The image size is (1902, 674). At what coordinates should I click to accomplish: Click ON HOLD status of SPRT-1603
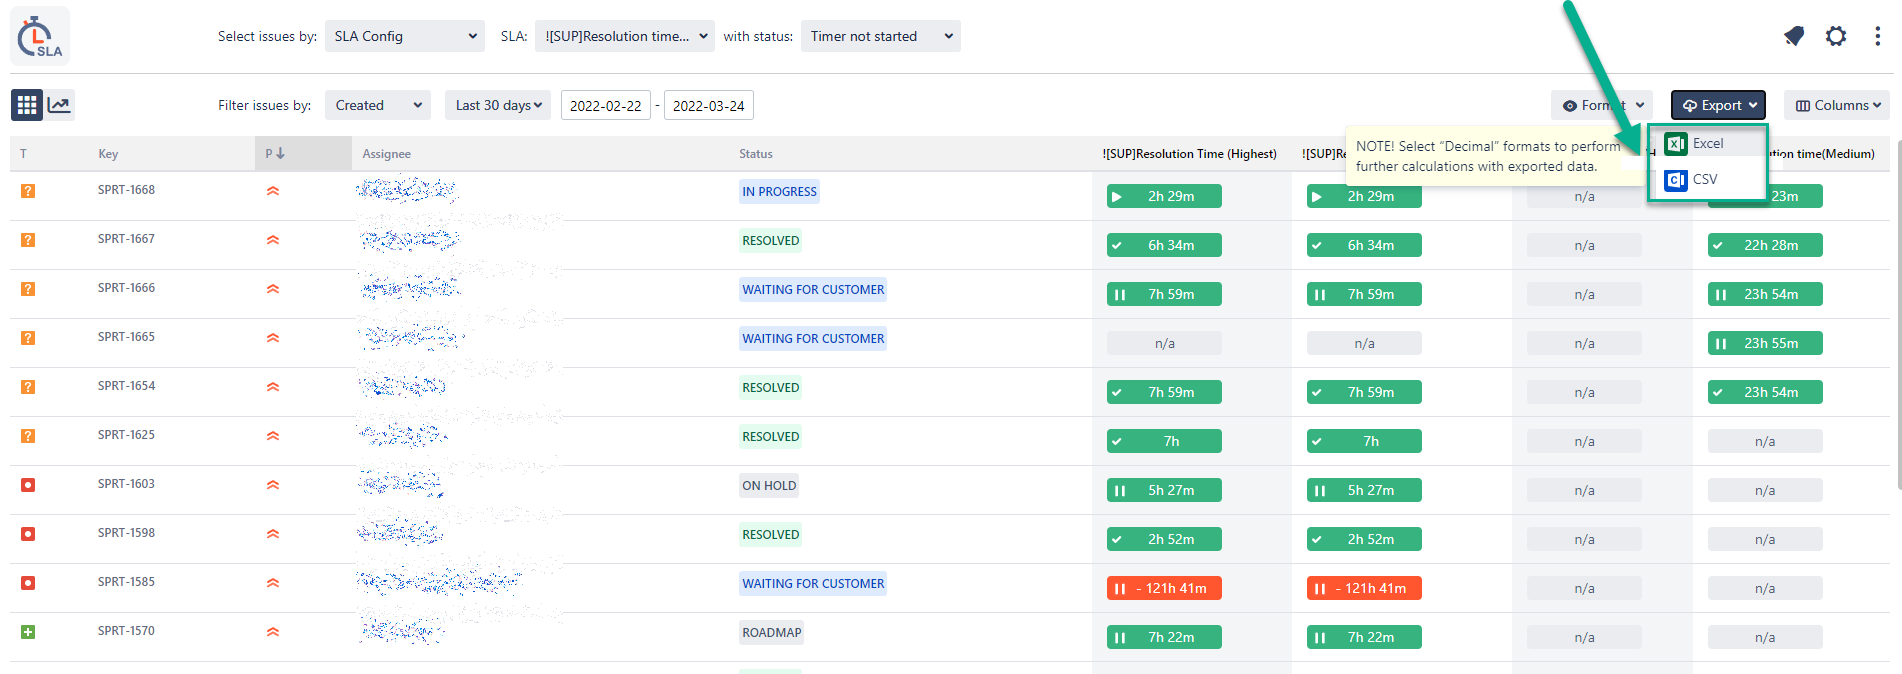tap(769, 486)
